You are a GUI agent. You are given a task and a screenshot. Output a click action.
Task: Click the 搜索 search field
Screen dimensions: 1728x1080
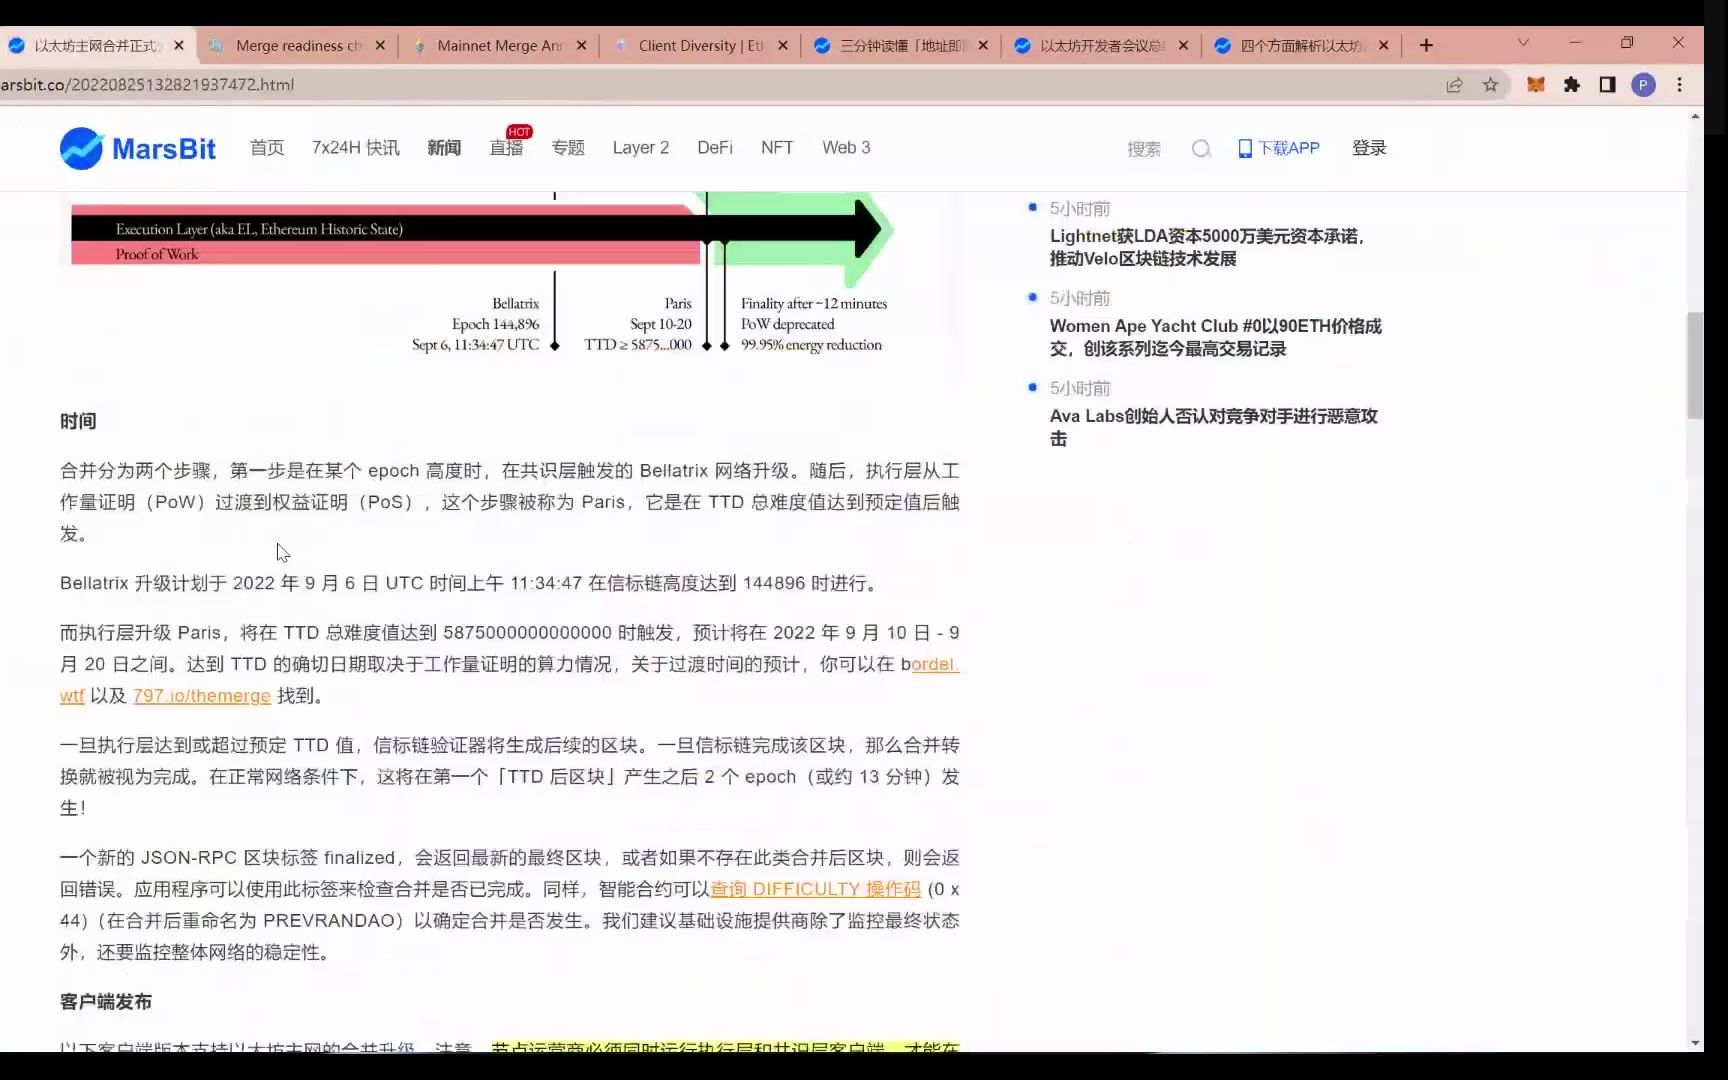click(x=1144, y=149)
